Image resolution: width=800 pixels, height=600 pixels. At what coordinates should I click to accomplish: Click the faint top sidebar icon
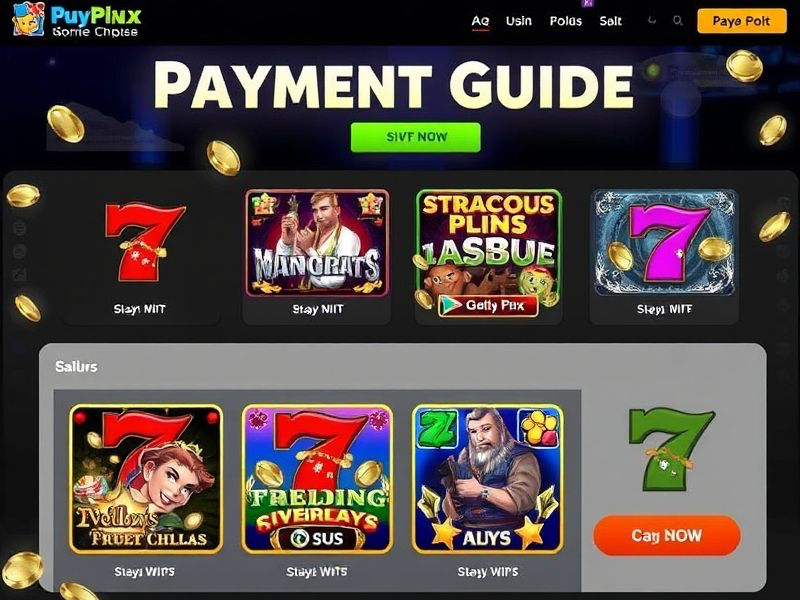click(20, 227)
